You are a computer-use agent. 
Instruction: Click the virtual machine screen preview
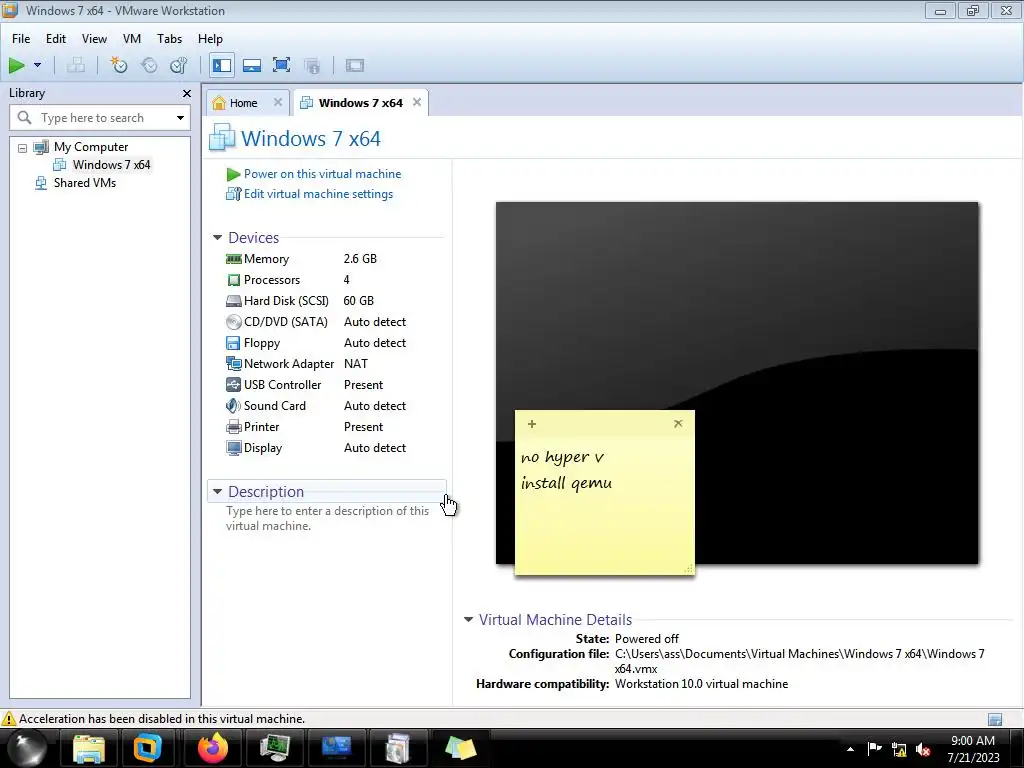click(737, 383)
